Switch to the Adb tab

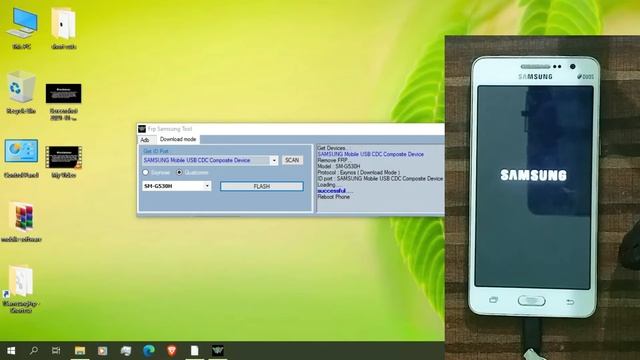(x=145, y=140)
